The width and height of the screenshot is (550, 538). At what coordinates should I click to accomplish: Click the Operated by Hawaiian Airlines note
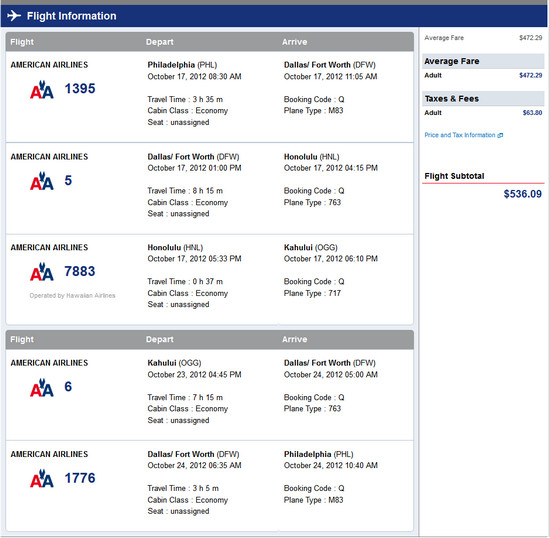[x=72, y=296]
